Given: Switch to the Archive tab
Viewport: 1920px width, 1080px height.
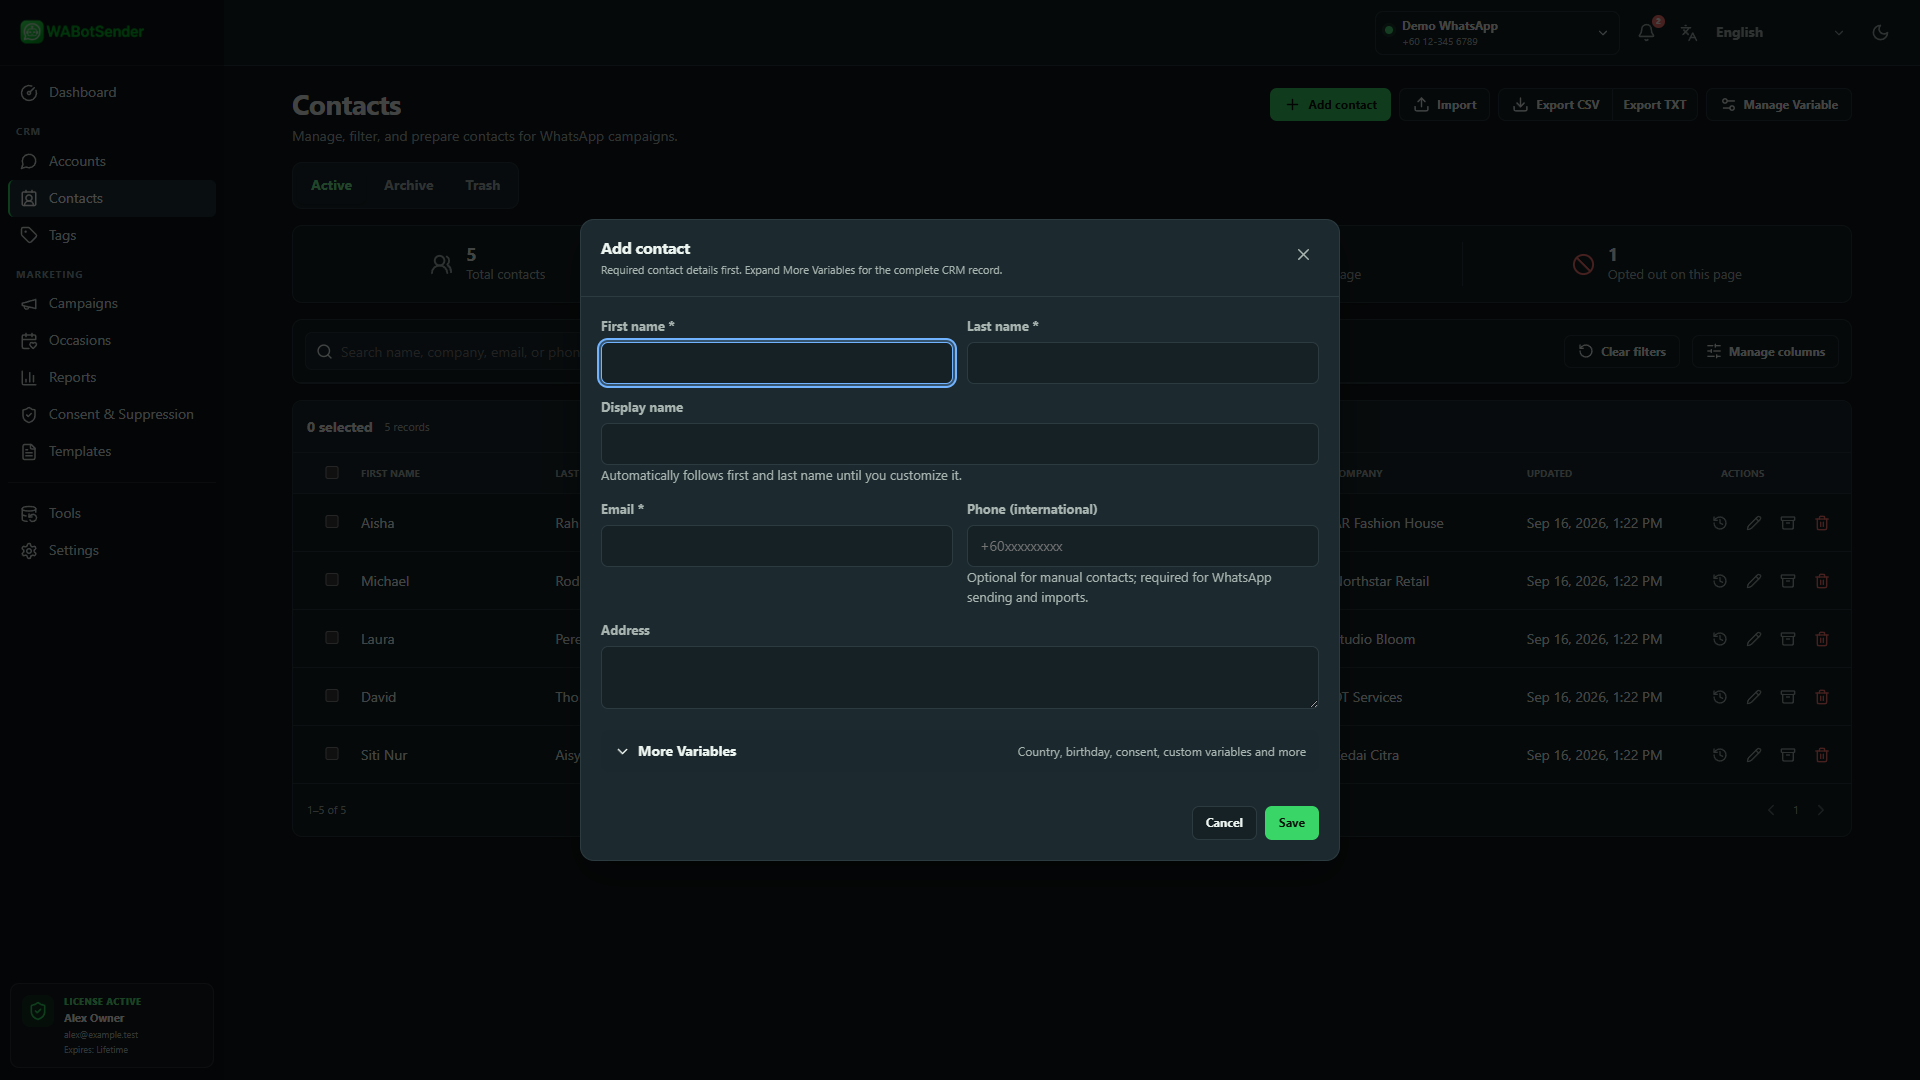Looking at the screenshot, I should (408, 185).
